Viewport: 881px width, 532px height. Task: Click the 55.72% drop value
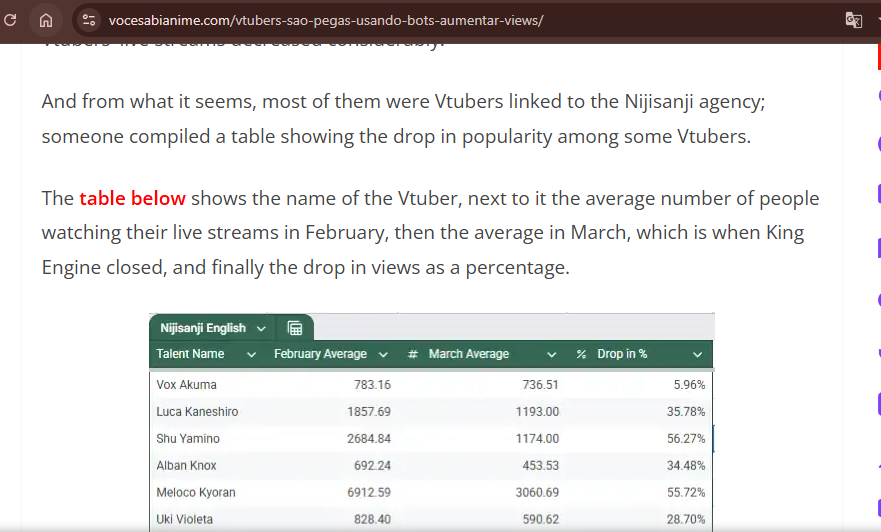(x=686, y=493)
